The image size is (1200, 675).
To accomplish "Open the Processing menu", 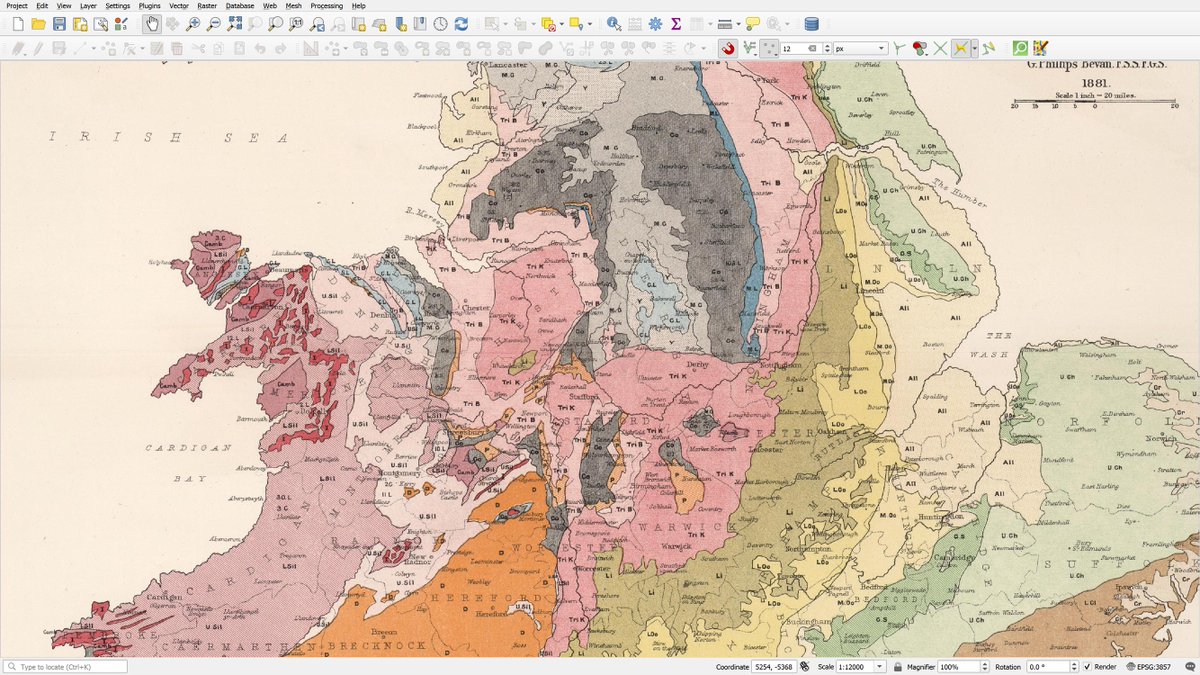I will click(x=328, y=5).
